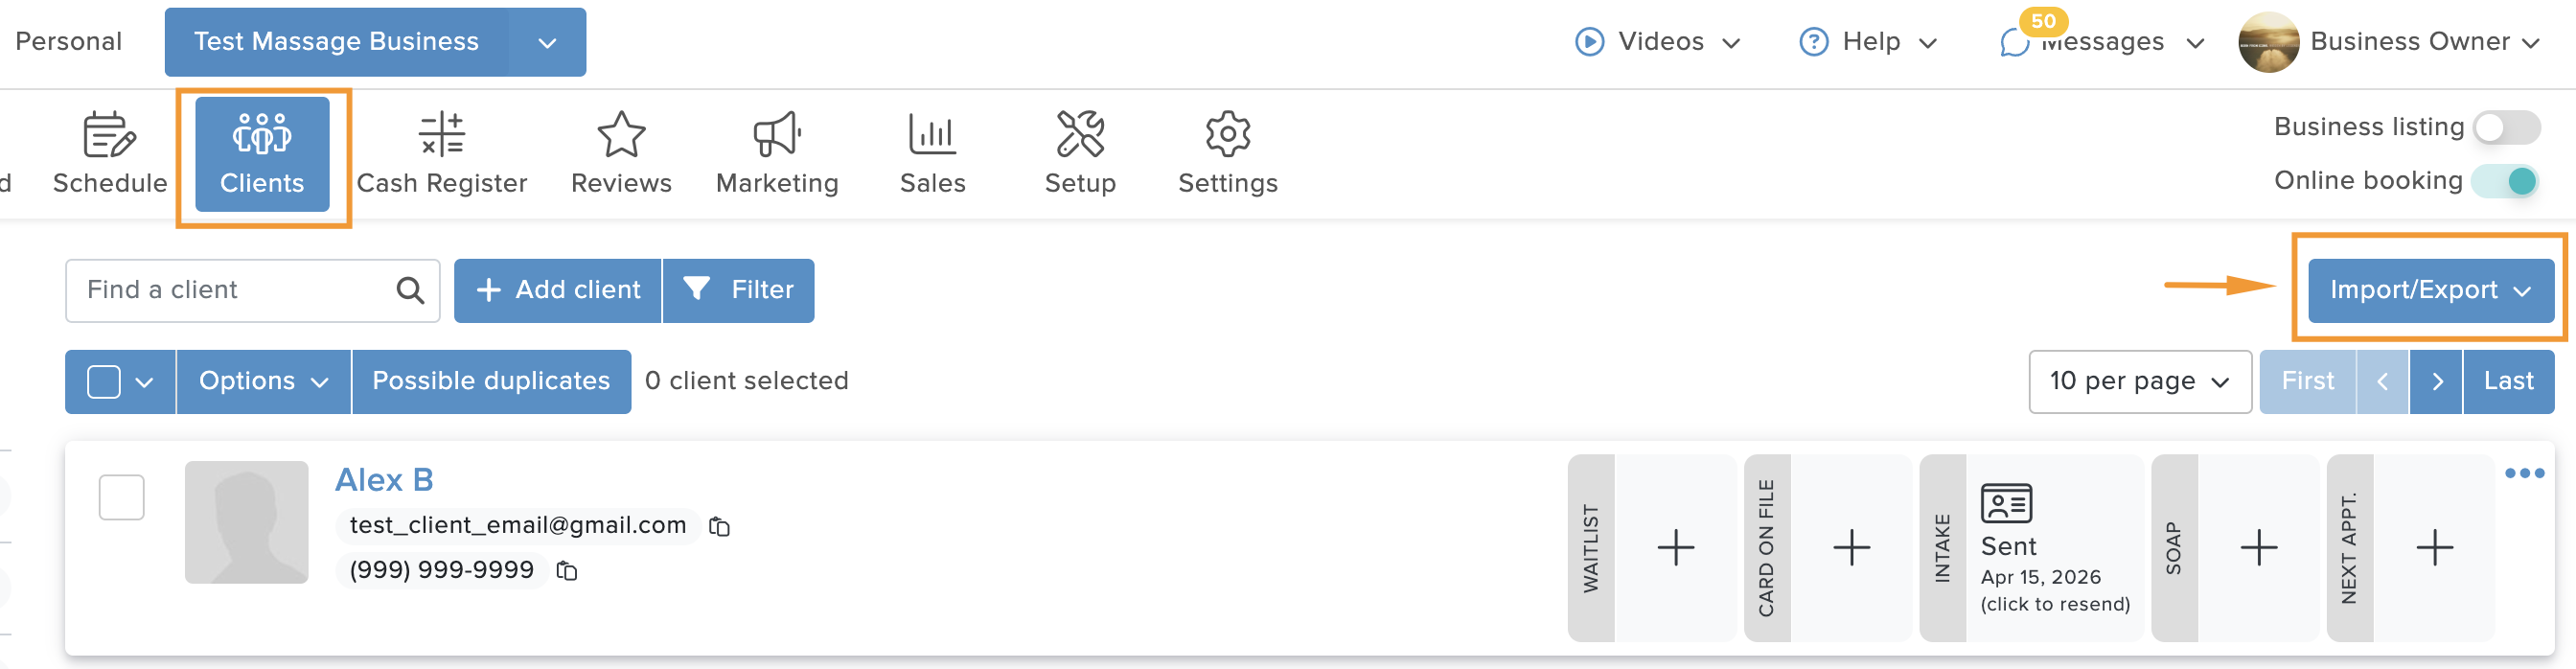2576x669 pixels.
Task: Copy the client email address icon
Action: 719,526
